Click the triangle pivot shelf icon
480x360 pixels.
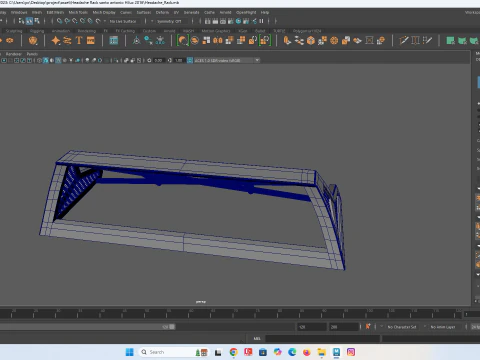pyautogui.click(x=137, y=41)
